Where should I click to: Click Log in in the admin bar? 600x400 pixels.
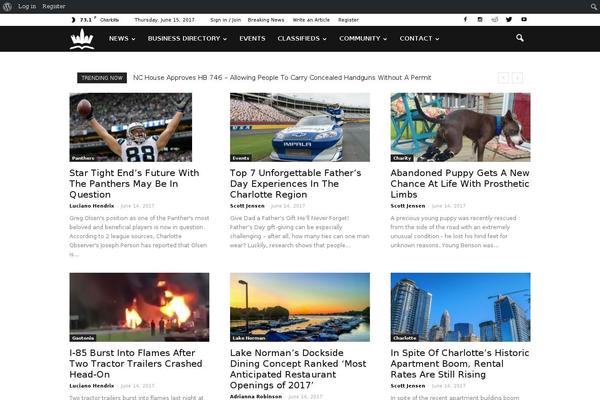[x=27, y=7]
